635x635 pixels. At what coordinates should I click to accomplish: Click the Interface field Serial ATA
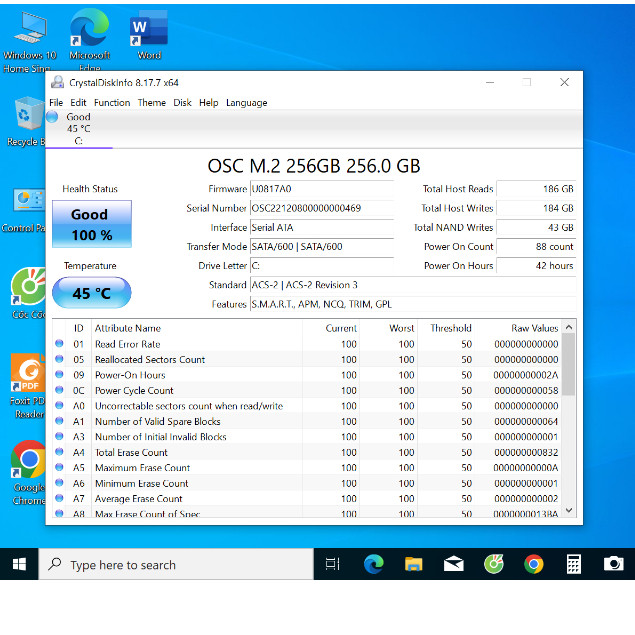pos(322,227)
